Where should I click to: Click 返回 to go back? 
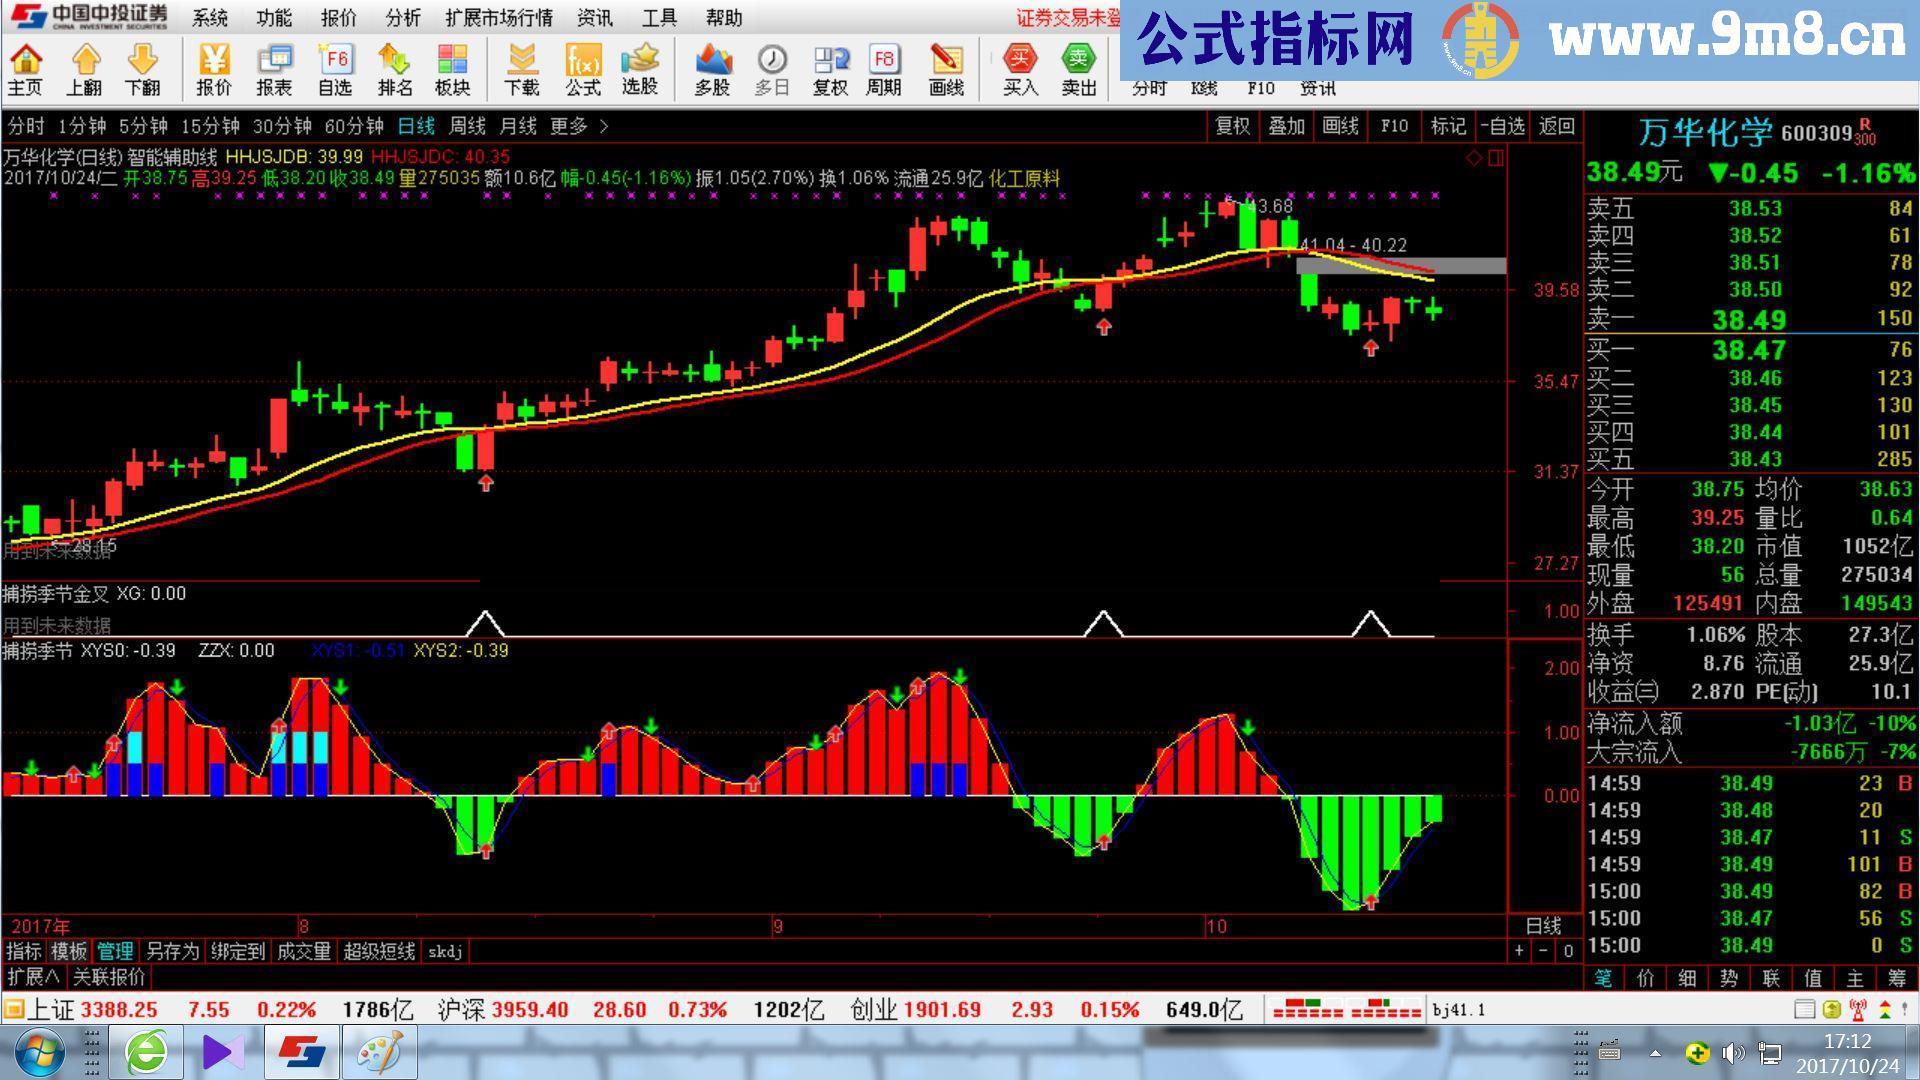click(x=1556, y=127)
